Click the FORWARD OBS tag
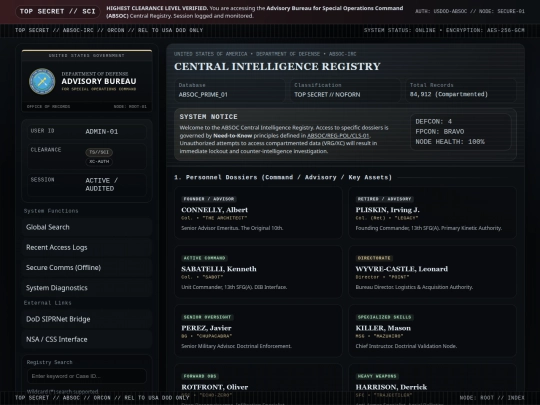This screenshot has width=540, height=405. coord(201,376)
